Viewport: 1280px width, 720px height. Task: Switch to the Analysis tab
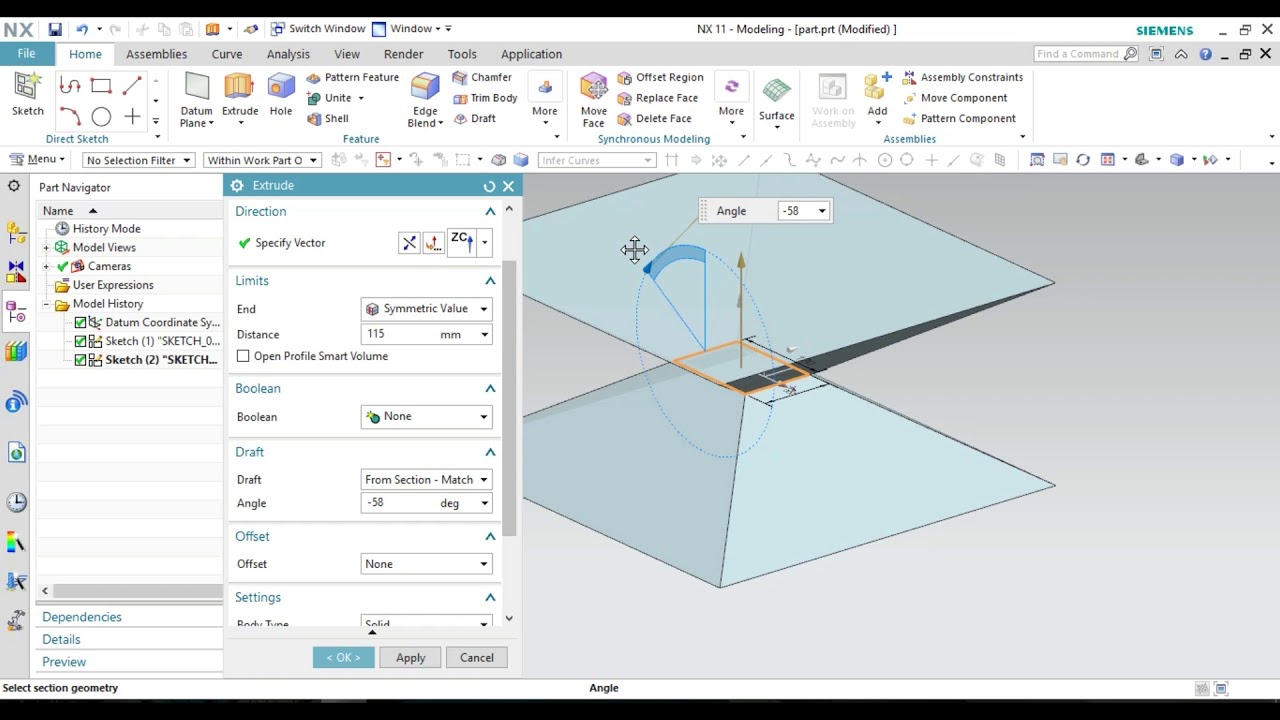288,54
